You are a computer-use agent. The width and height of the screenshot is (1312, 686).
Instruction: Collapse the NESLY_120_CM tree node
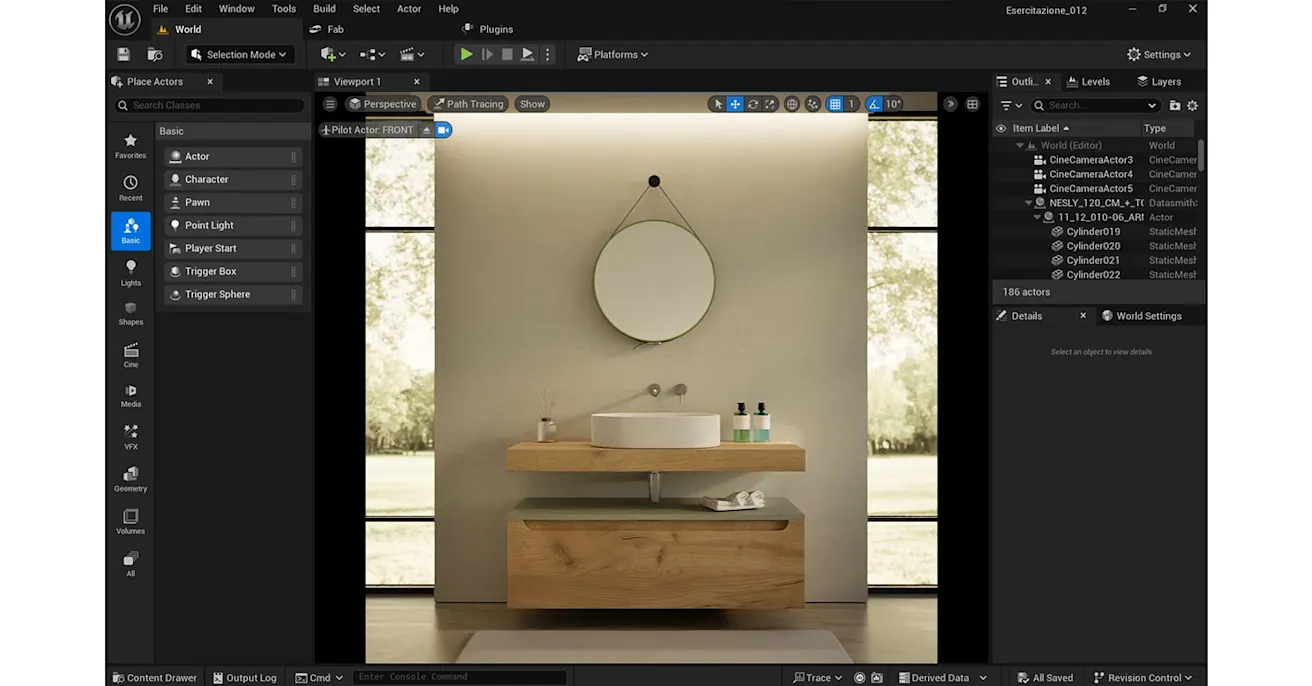(1028, 203)
